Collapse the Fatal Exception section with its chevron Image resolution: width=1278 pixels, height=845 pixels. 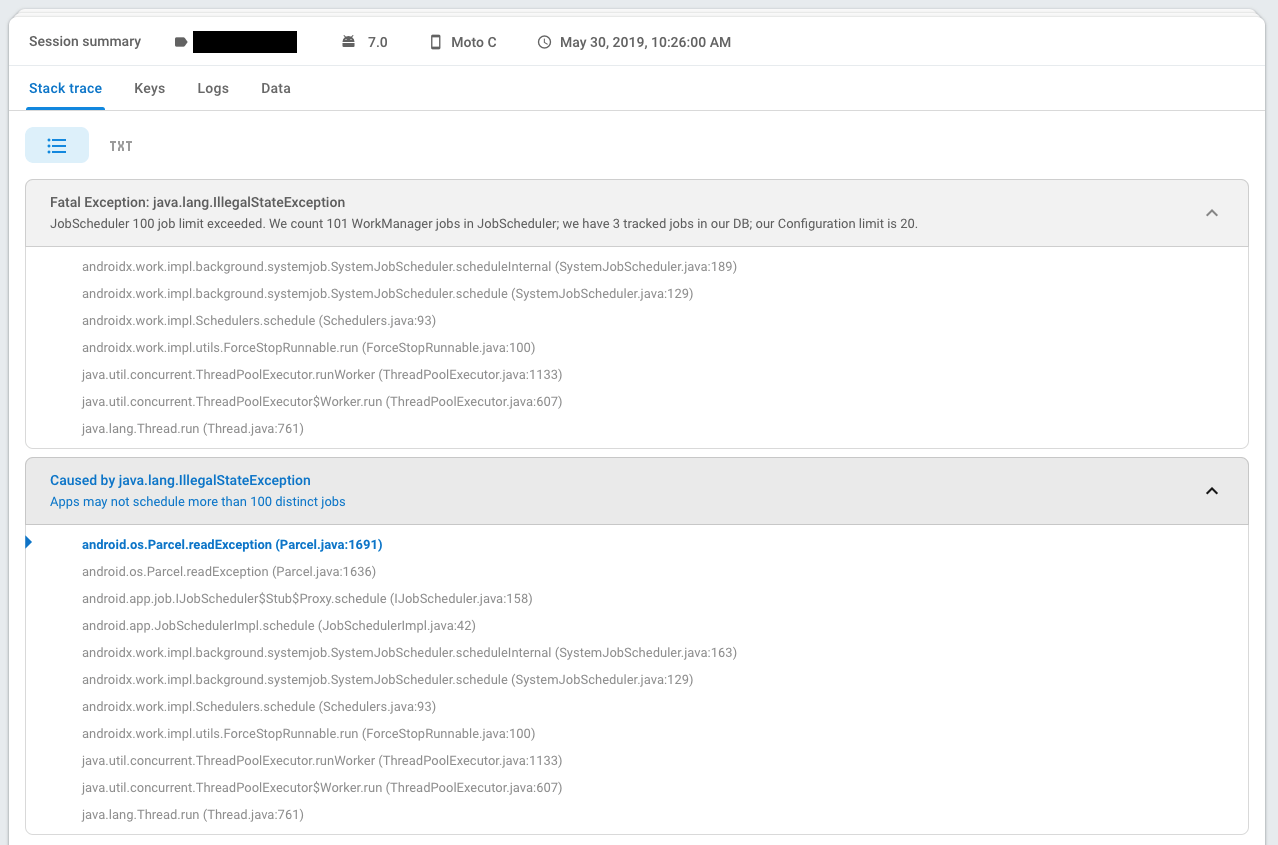tap(1211, 213)
